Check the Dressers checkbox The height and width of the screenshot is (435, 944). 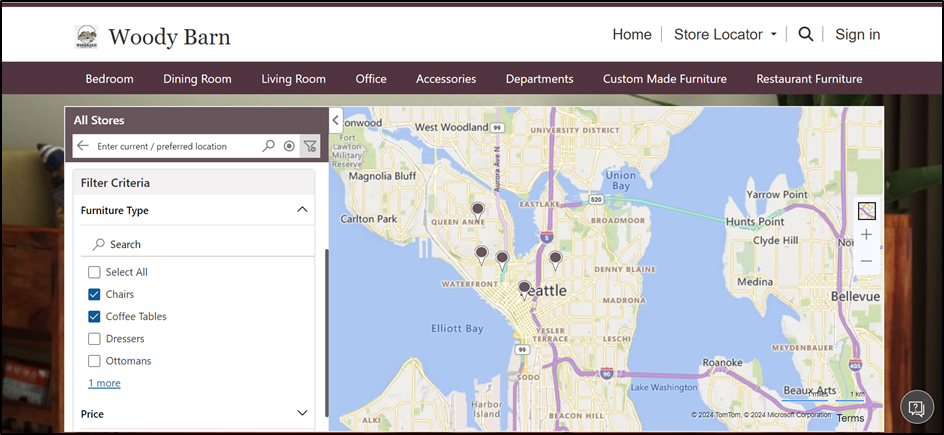tap(95, 339)
